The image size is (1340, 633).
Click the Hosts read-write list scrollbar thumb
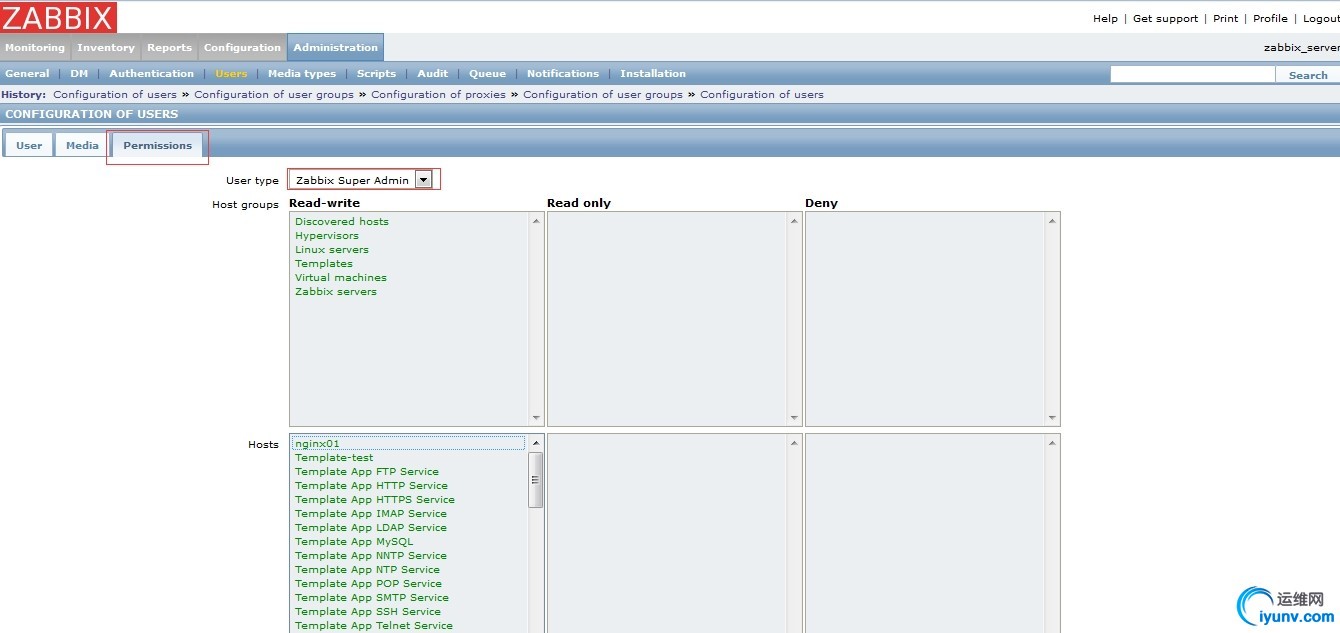coord(536,480)
